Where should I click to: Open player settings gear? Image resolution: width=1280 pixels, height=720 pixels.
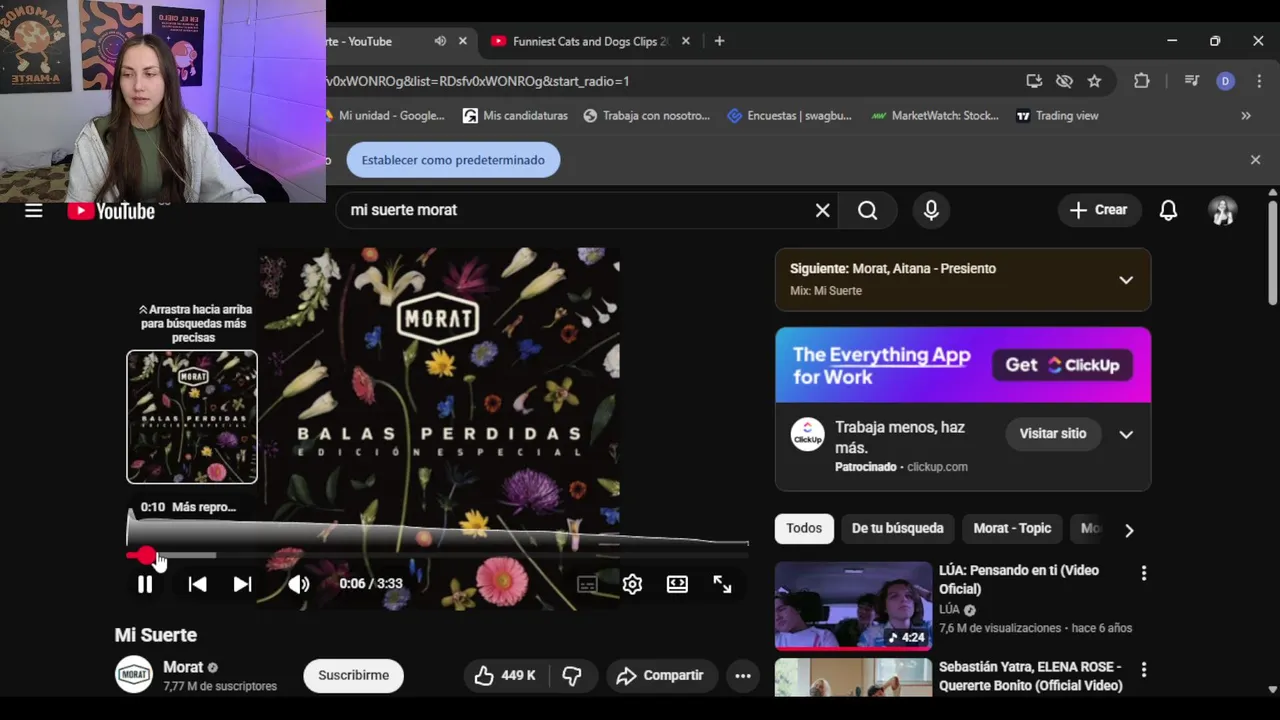(632, 584)
